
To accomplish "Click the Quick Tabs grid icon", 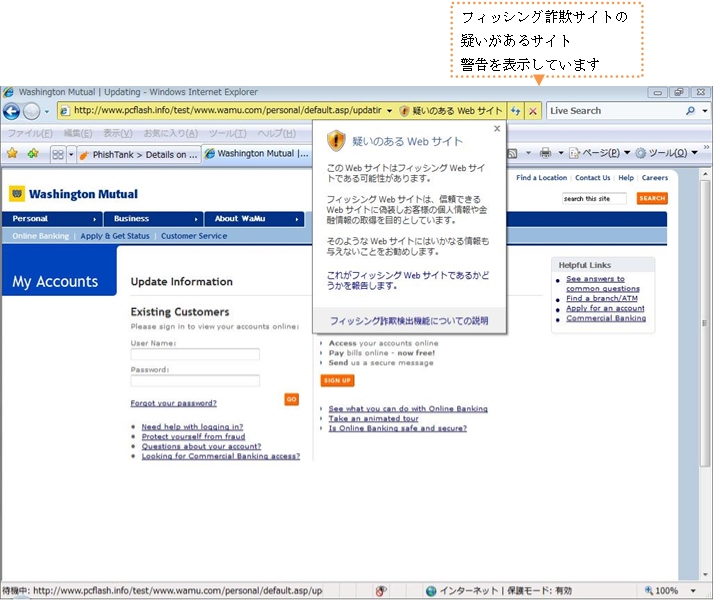I will [x=58, y=154].
